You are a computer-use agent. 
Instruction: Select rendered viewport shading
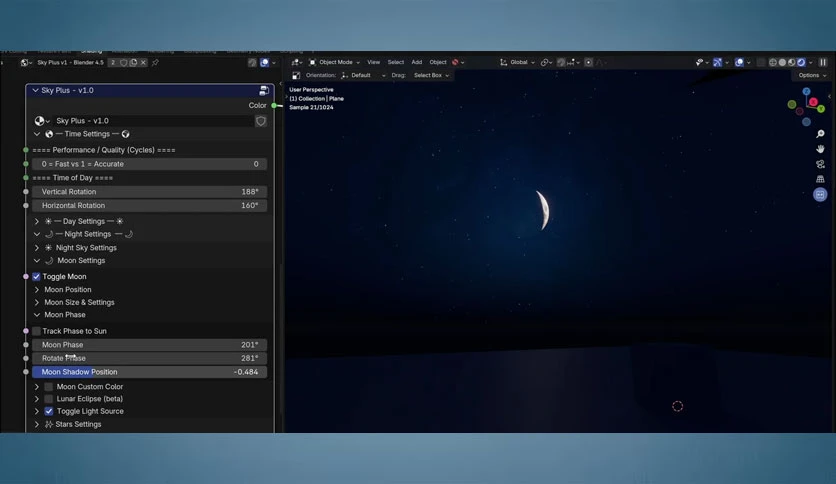point(801,62)
